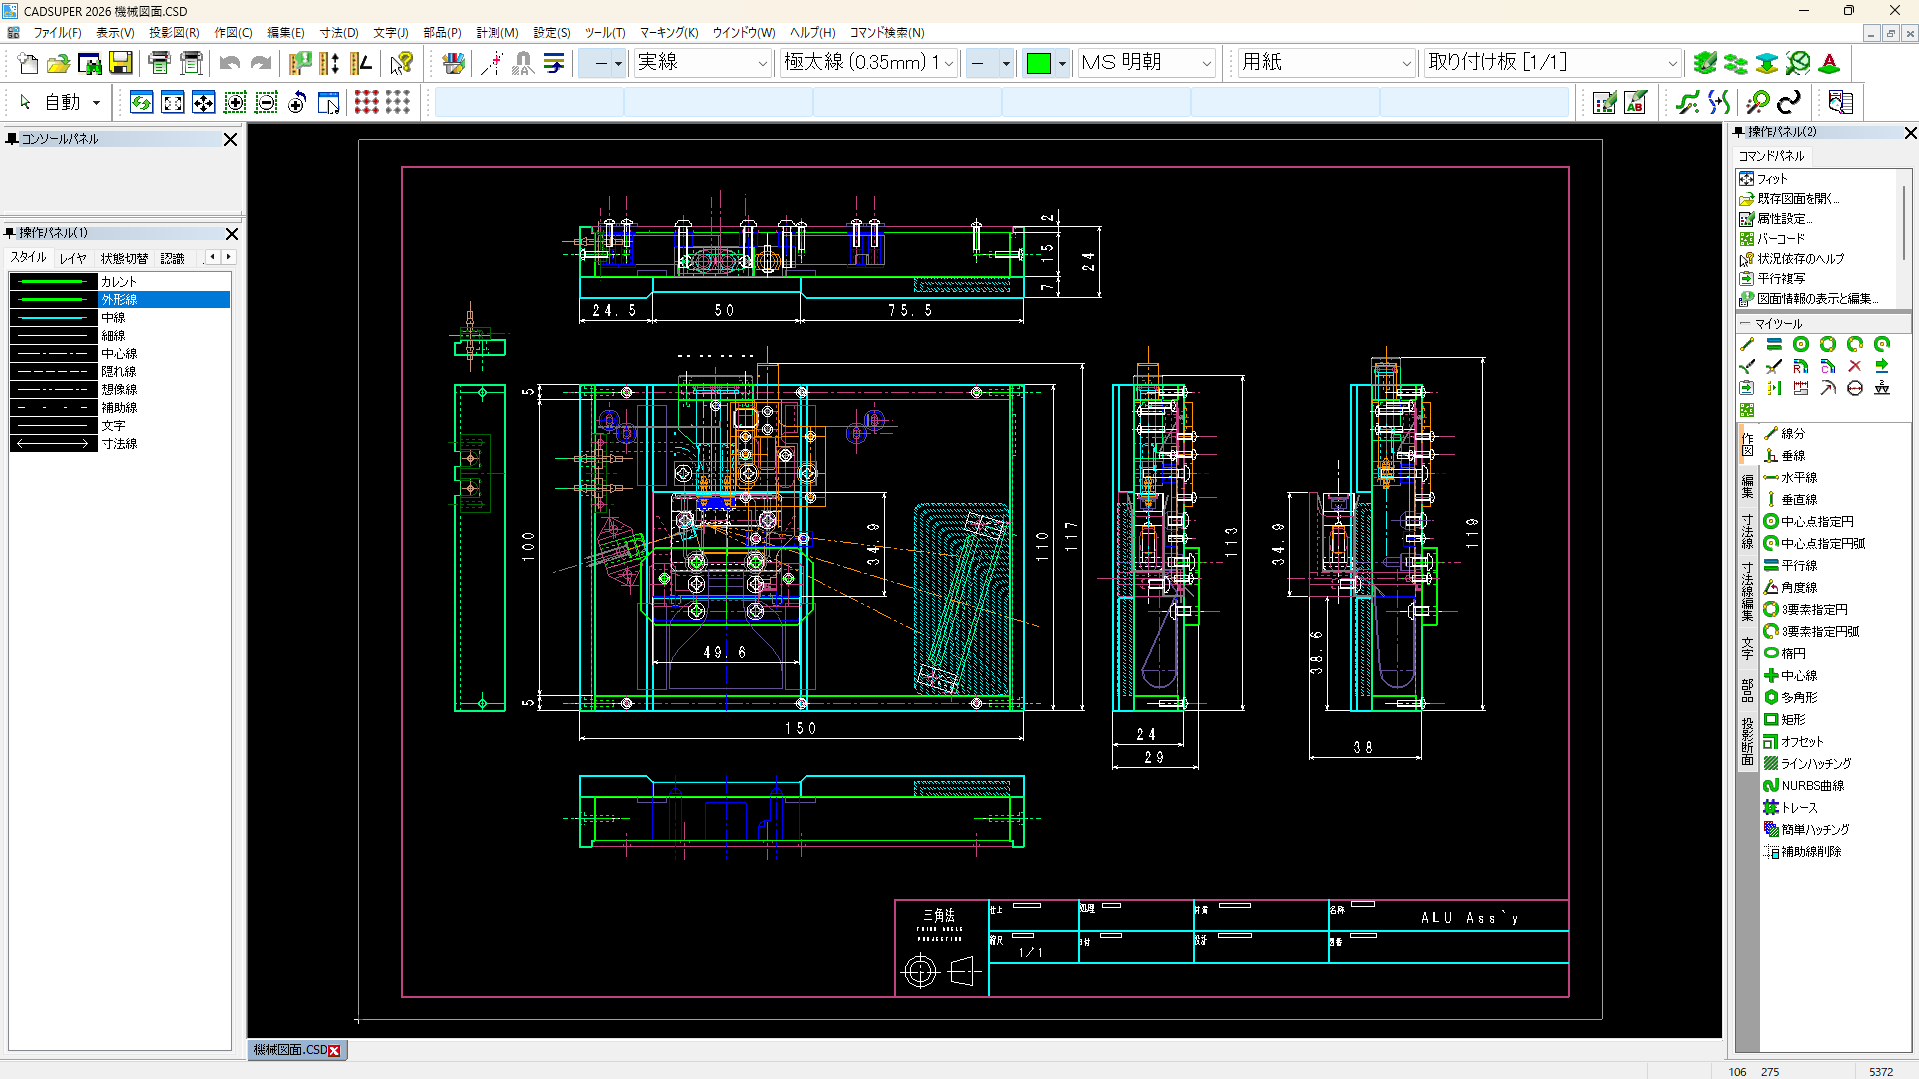Select the 中心線 line style row
The width and height of the screenshot is (1919, 1079).
click(120, 354)
